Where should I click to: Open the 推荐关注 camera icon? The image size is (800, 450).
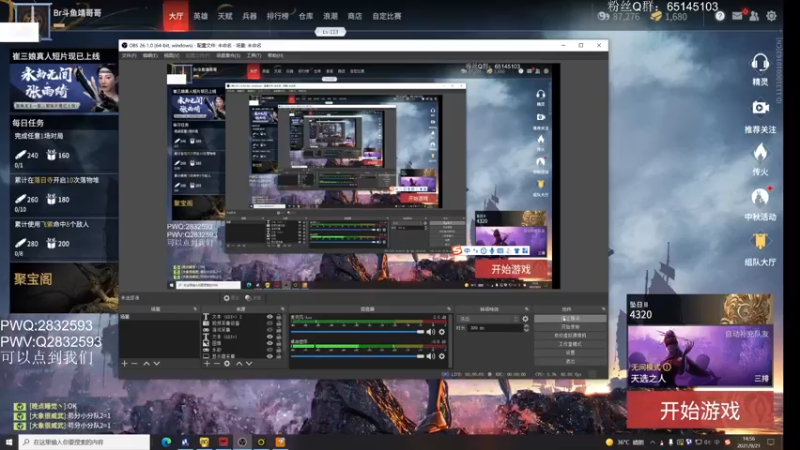tap(760, 108)
